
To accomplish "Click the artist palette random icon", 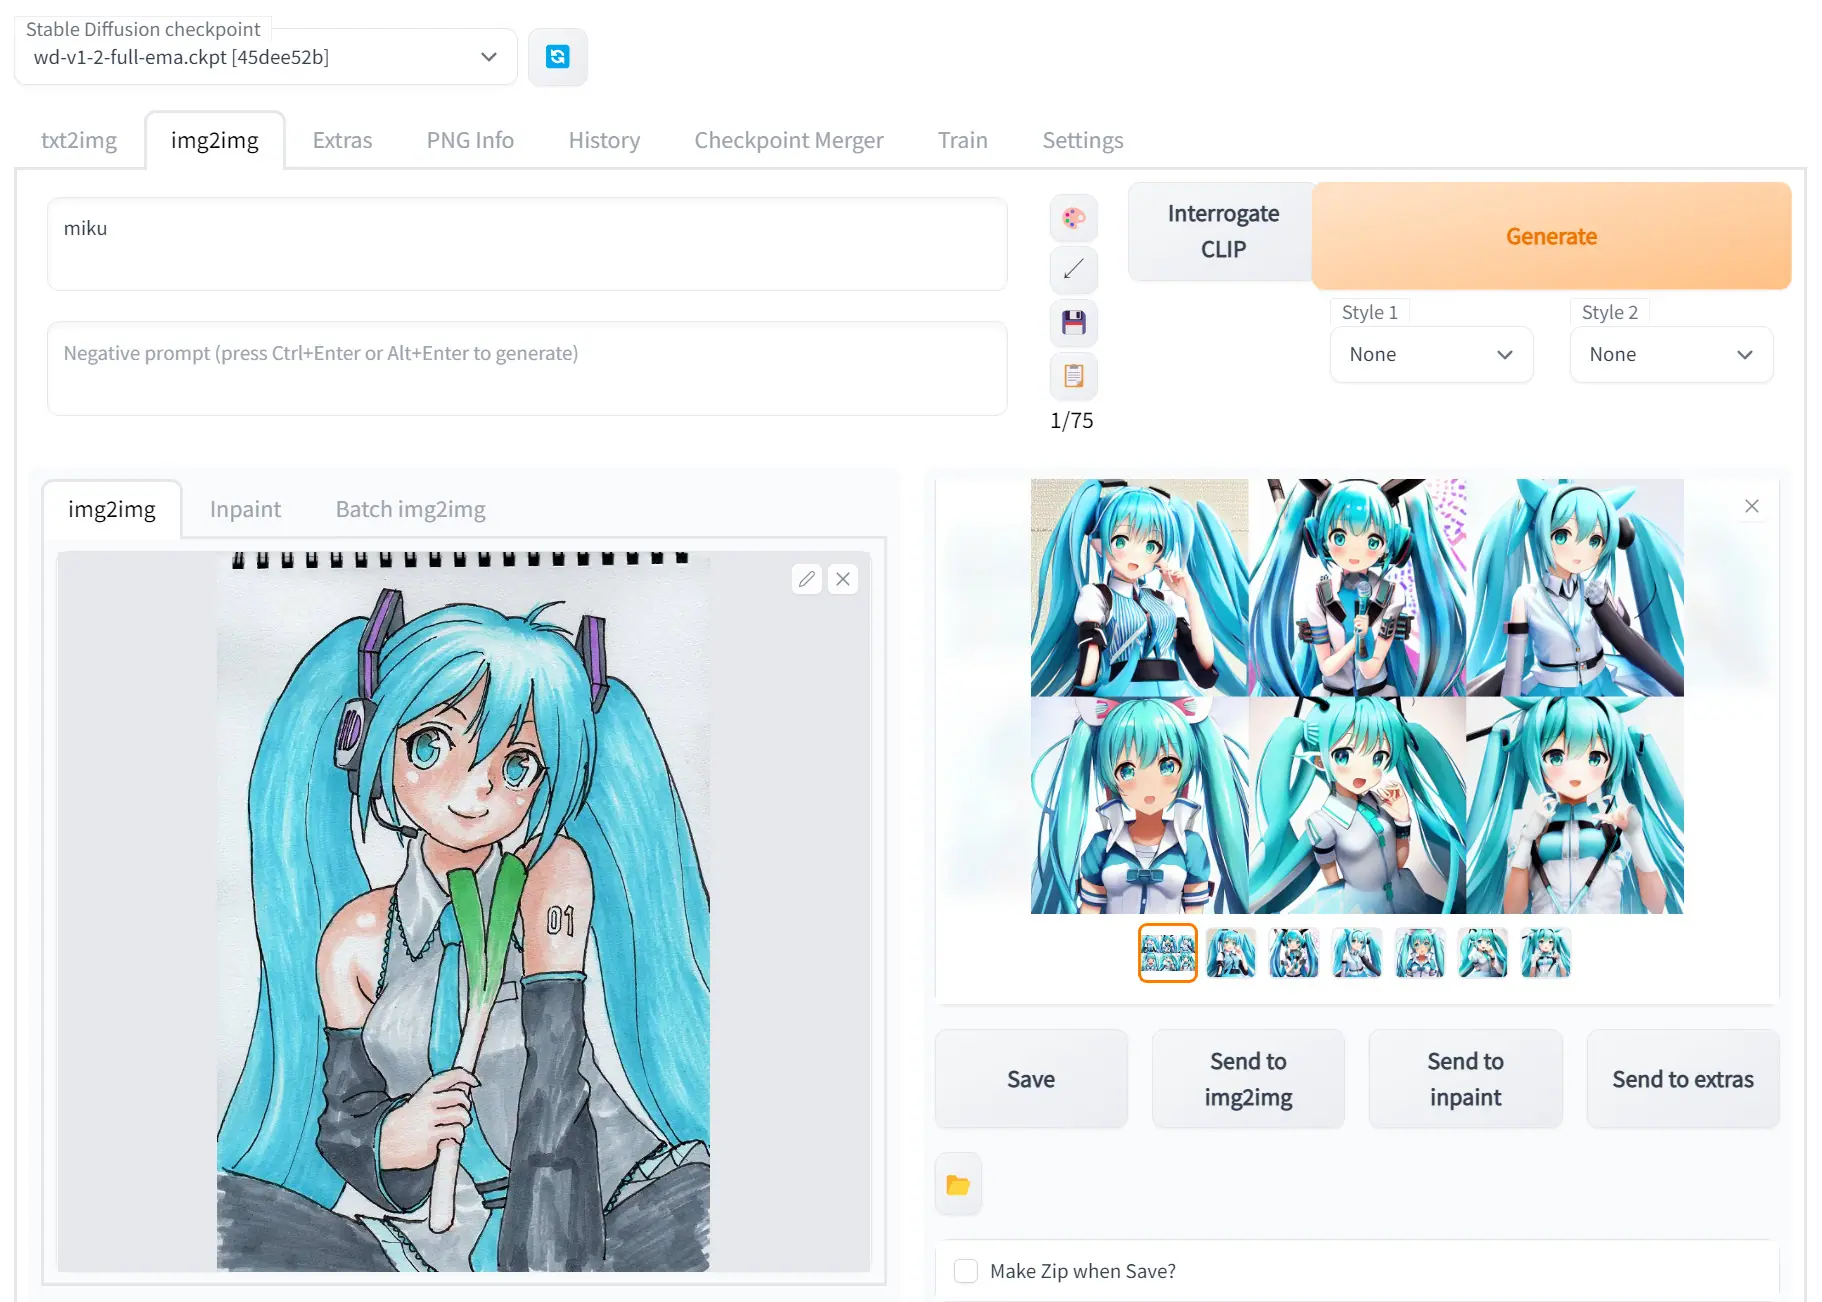I will tap(1073, 218).
